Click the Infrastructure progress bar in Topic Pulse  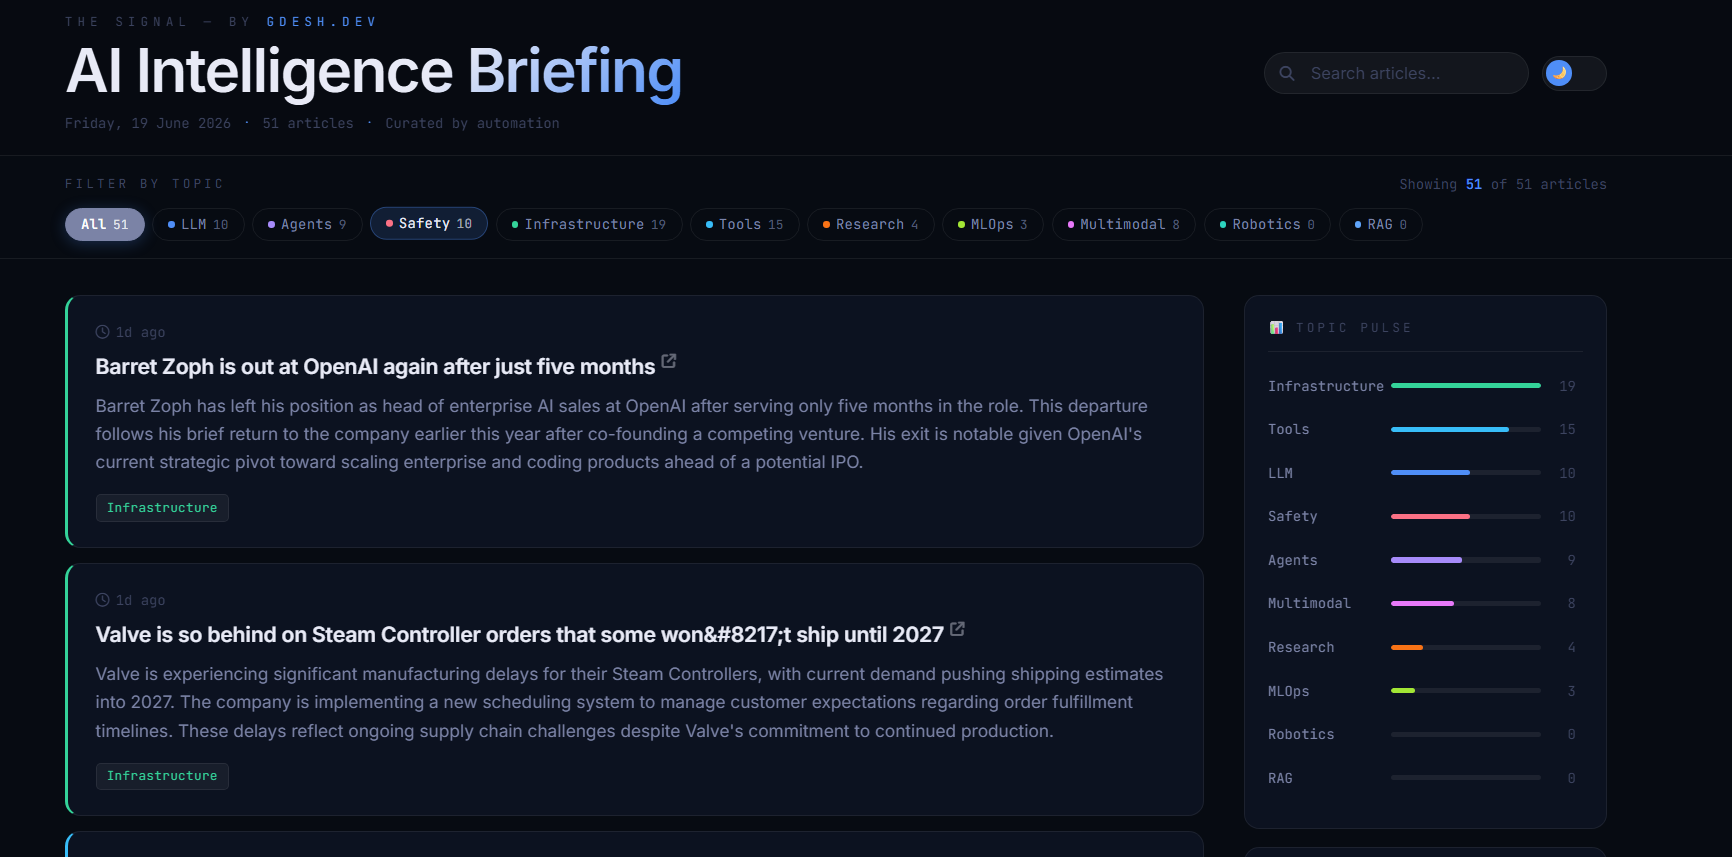tap(1466, 385)
